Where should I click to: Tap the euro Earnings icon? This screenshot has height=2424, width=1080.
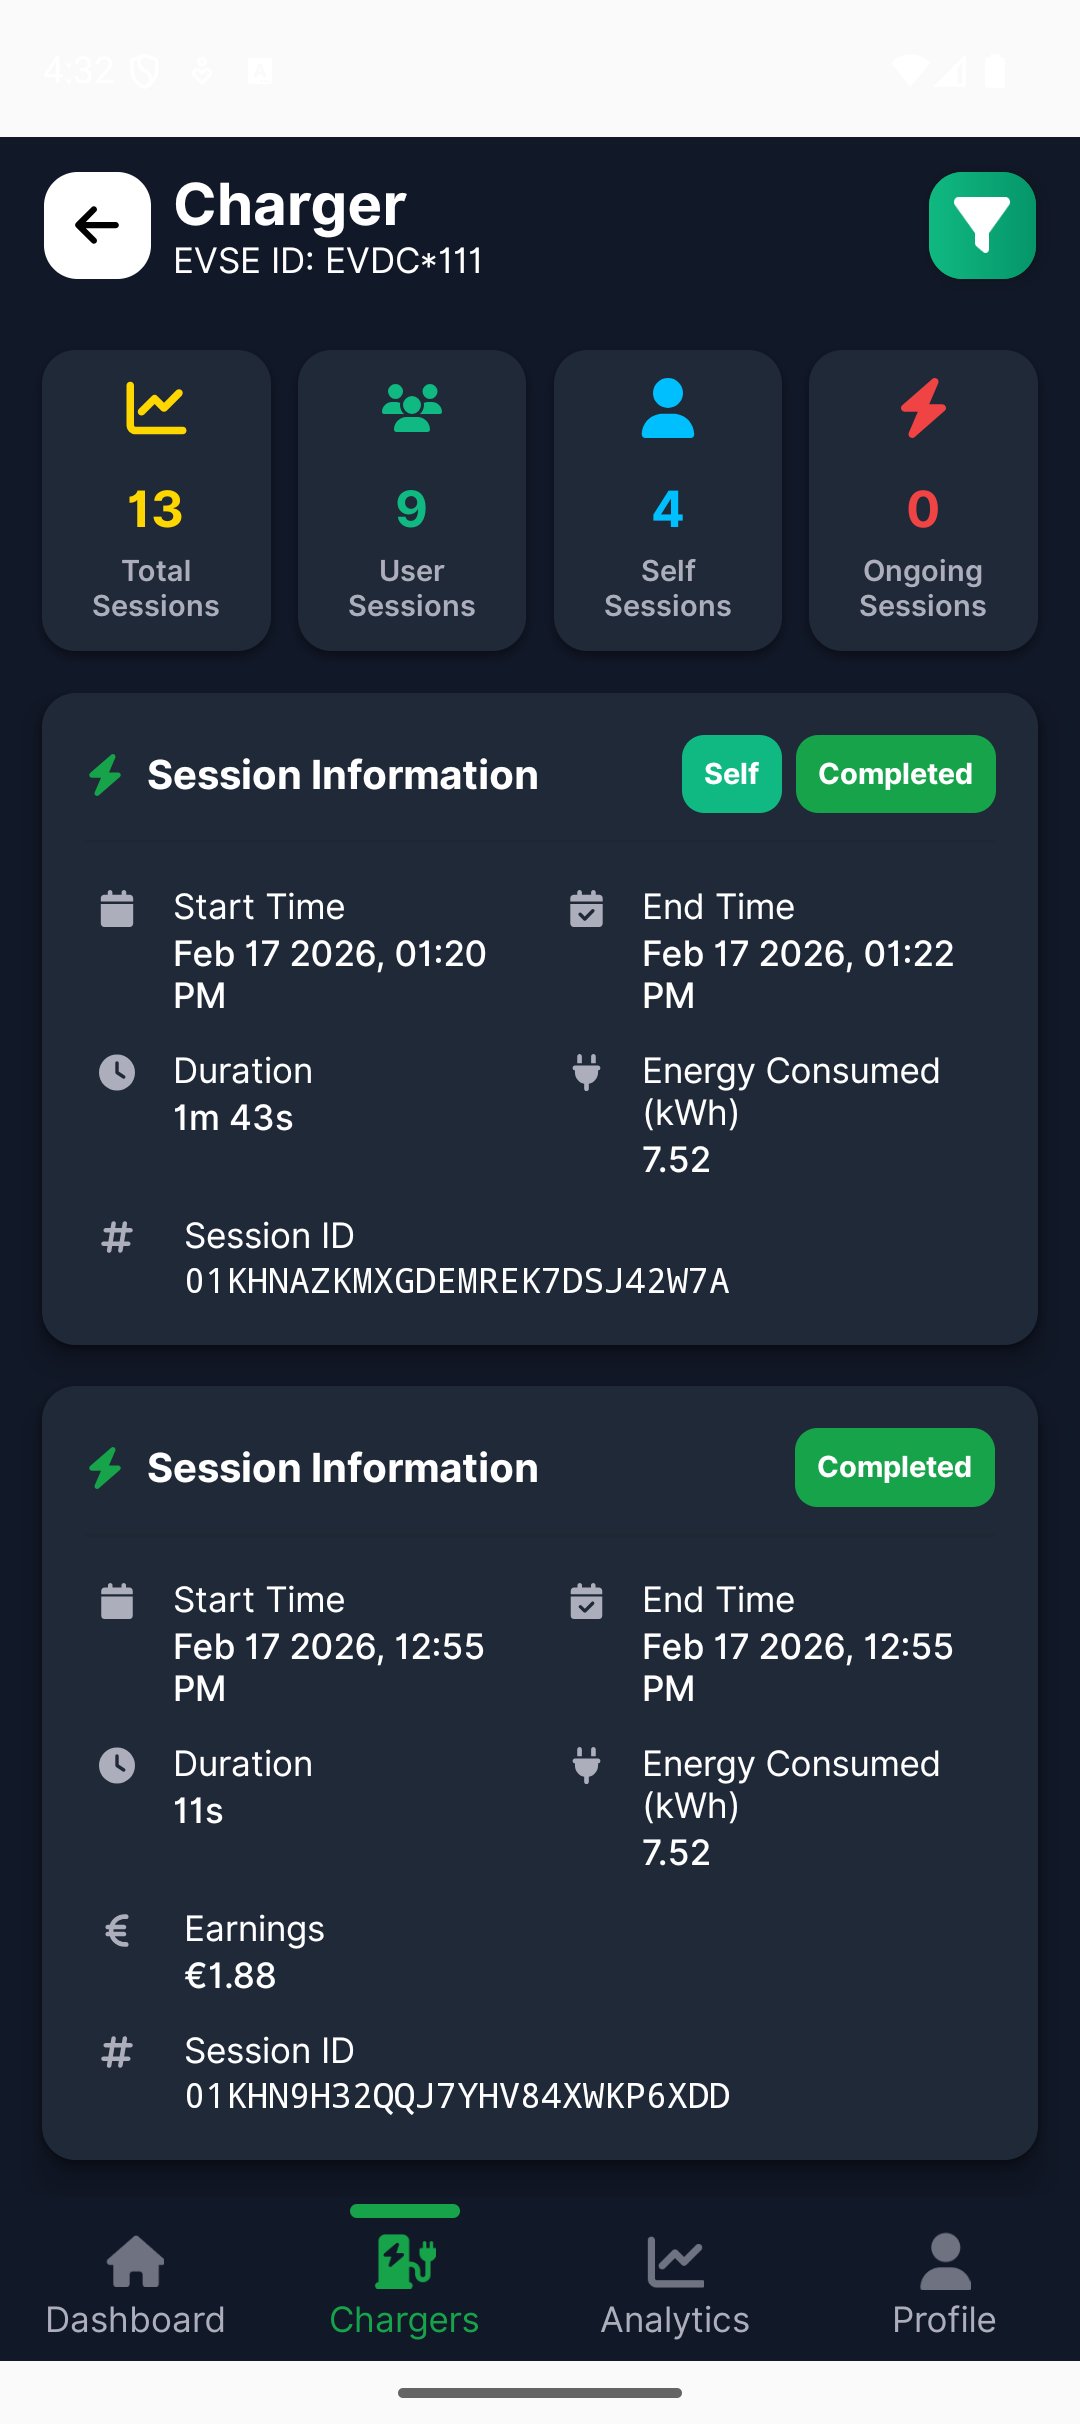coord(117,1930)
